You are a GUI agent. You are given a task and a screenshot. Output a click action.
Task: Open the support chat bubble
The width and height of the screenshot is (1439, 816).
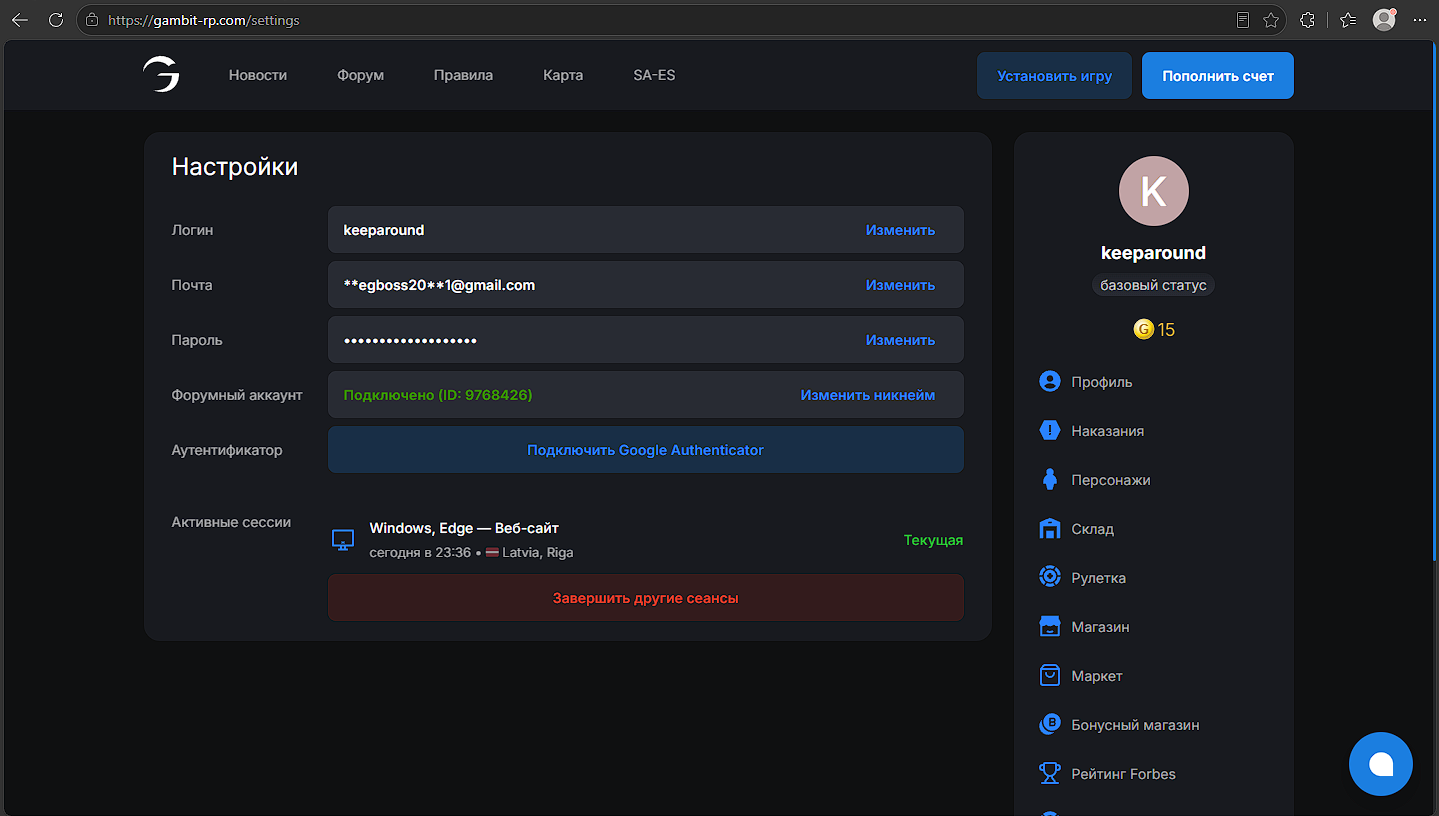(x=1380, y=764)
